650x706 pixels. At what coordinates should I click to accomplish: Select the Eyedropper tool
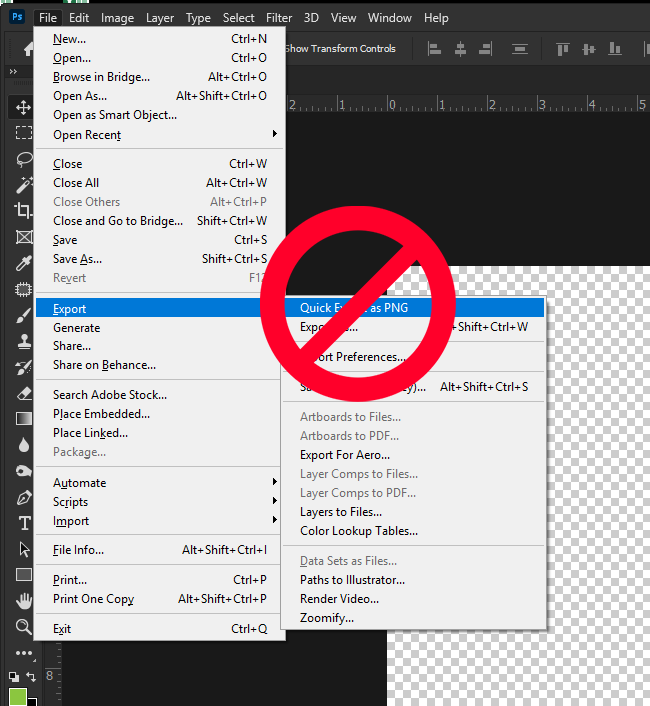23,262
